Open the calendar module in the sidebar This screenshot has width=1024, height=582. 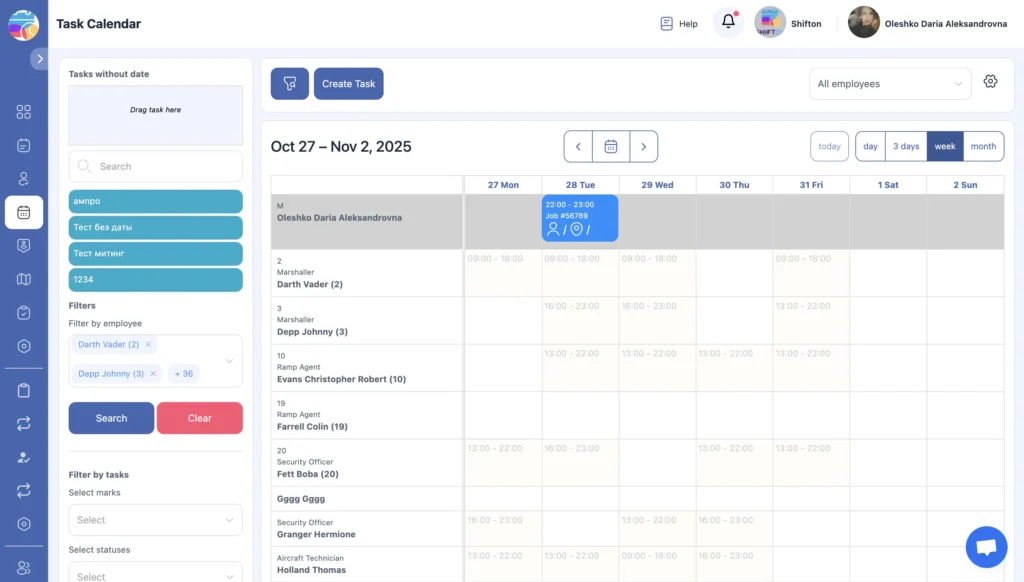click(x=24, y=212)
